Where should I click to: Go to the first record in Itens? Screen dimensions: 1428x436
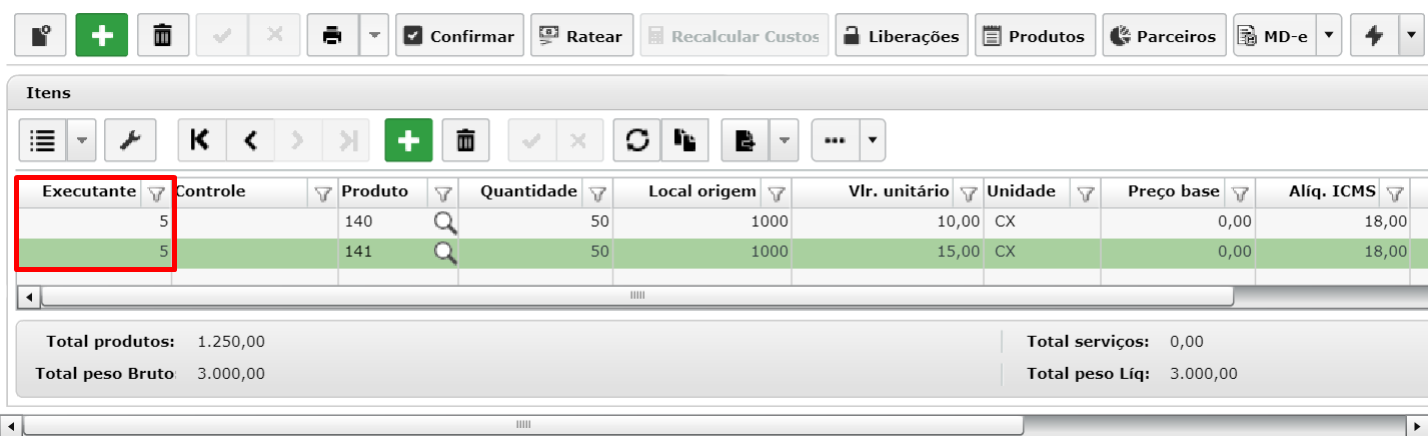(201, 141)
